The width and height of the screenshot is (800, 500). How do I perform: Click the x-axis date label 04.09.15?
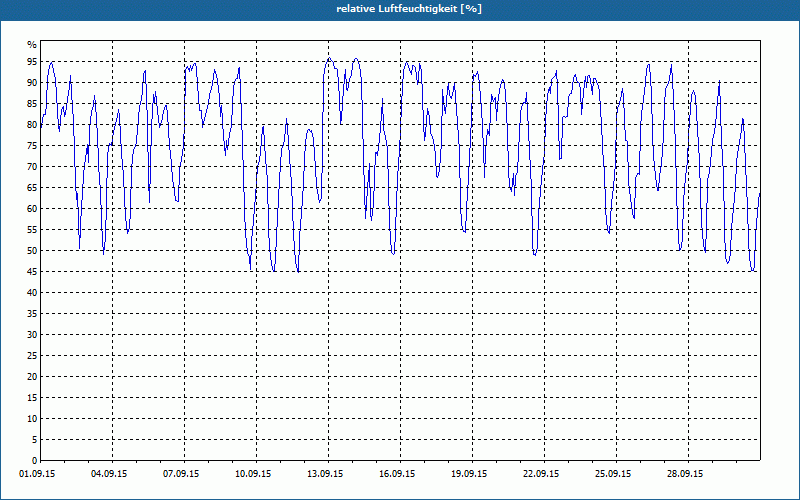pyautogui.click(x=109, y=474)
